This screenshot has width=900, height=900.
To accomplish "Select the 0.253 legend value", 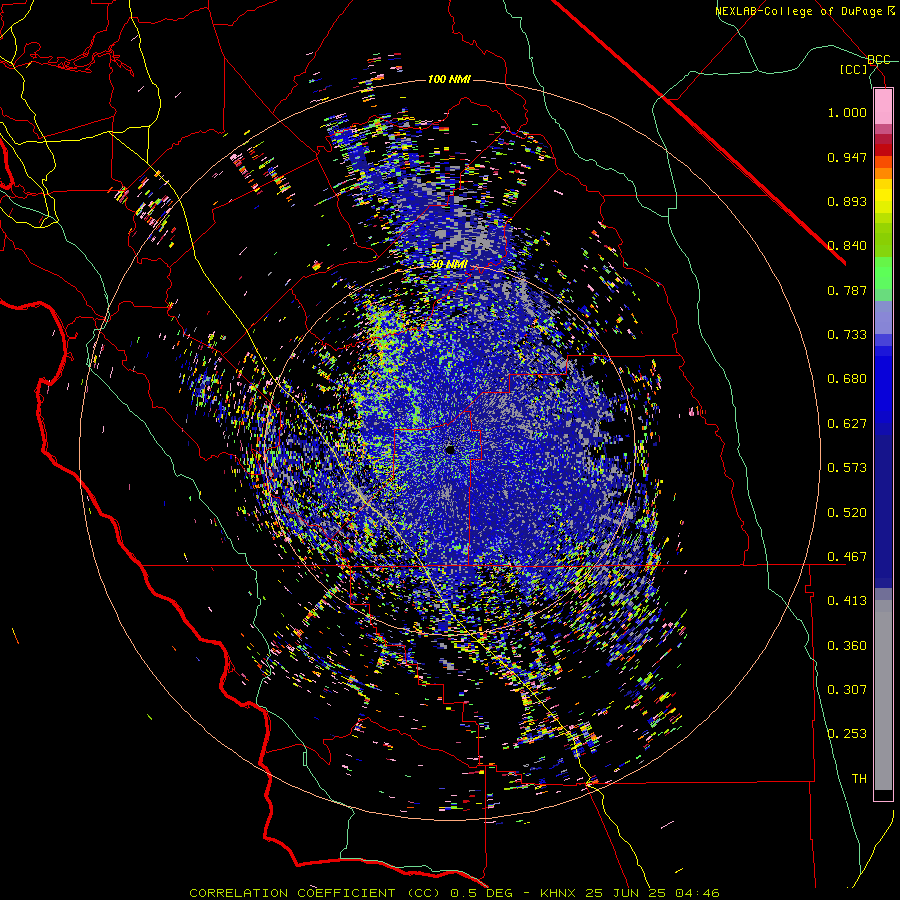I will coord(847,734).
